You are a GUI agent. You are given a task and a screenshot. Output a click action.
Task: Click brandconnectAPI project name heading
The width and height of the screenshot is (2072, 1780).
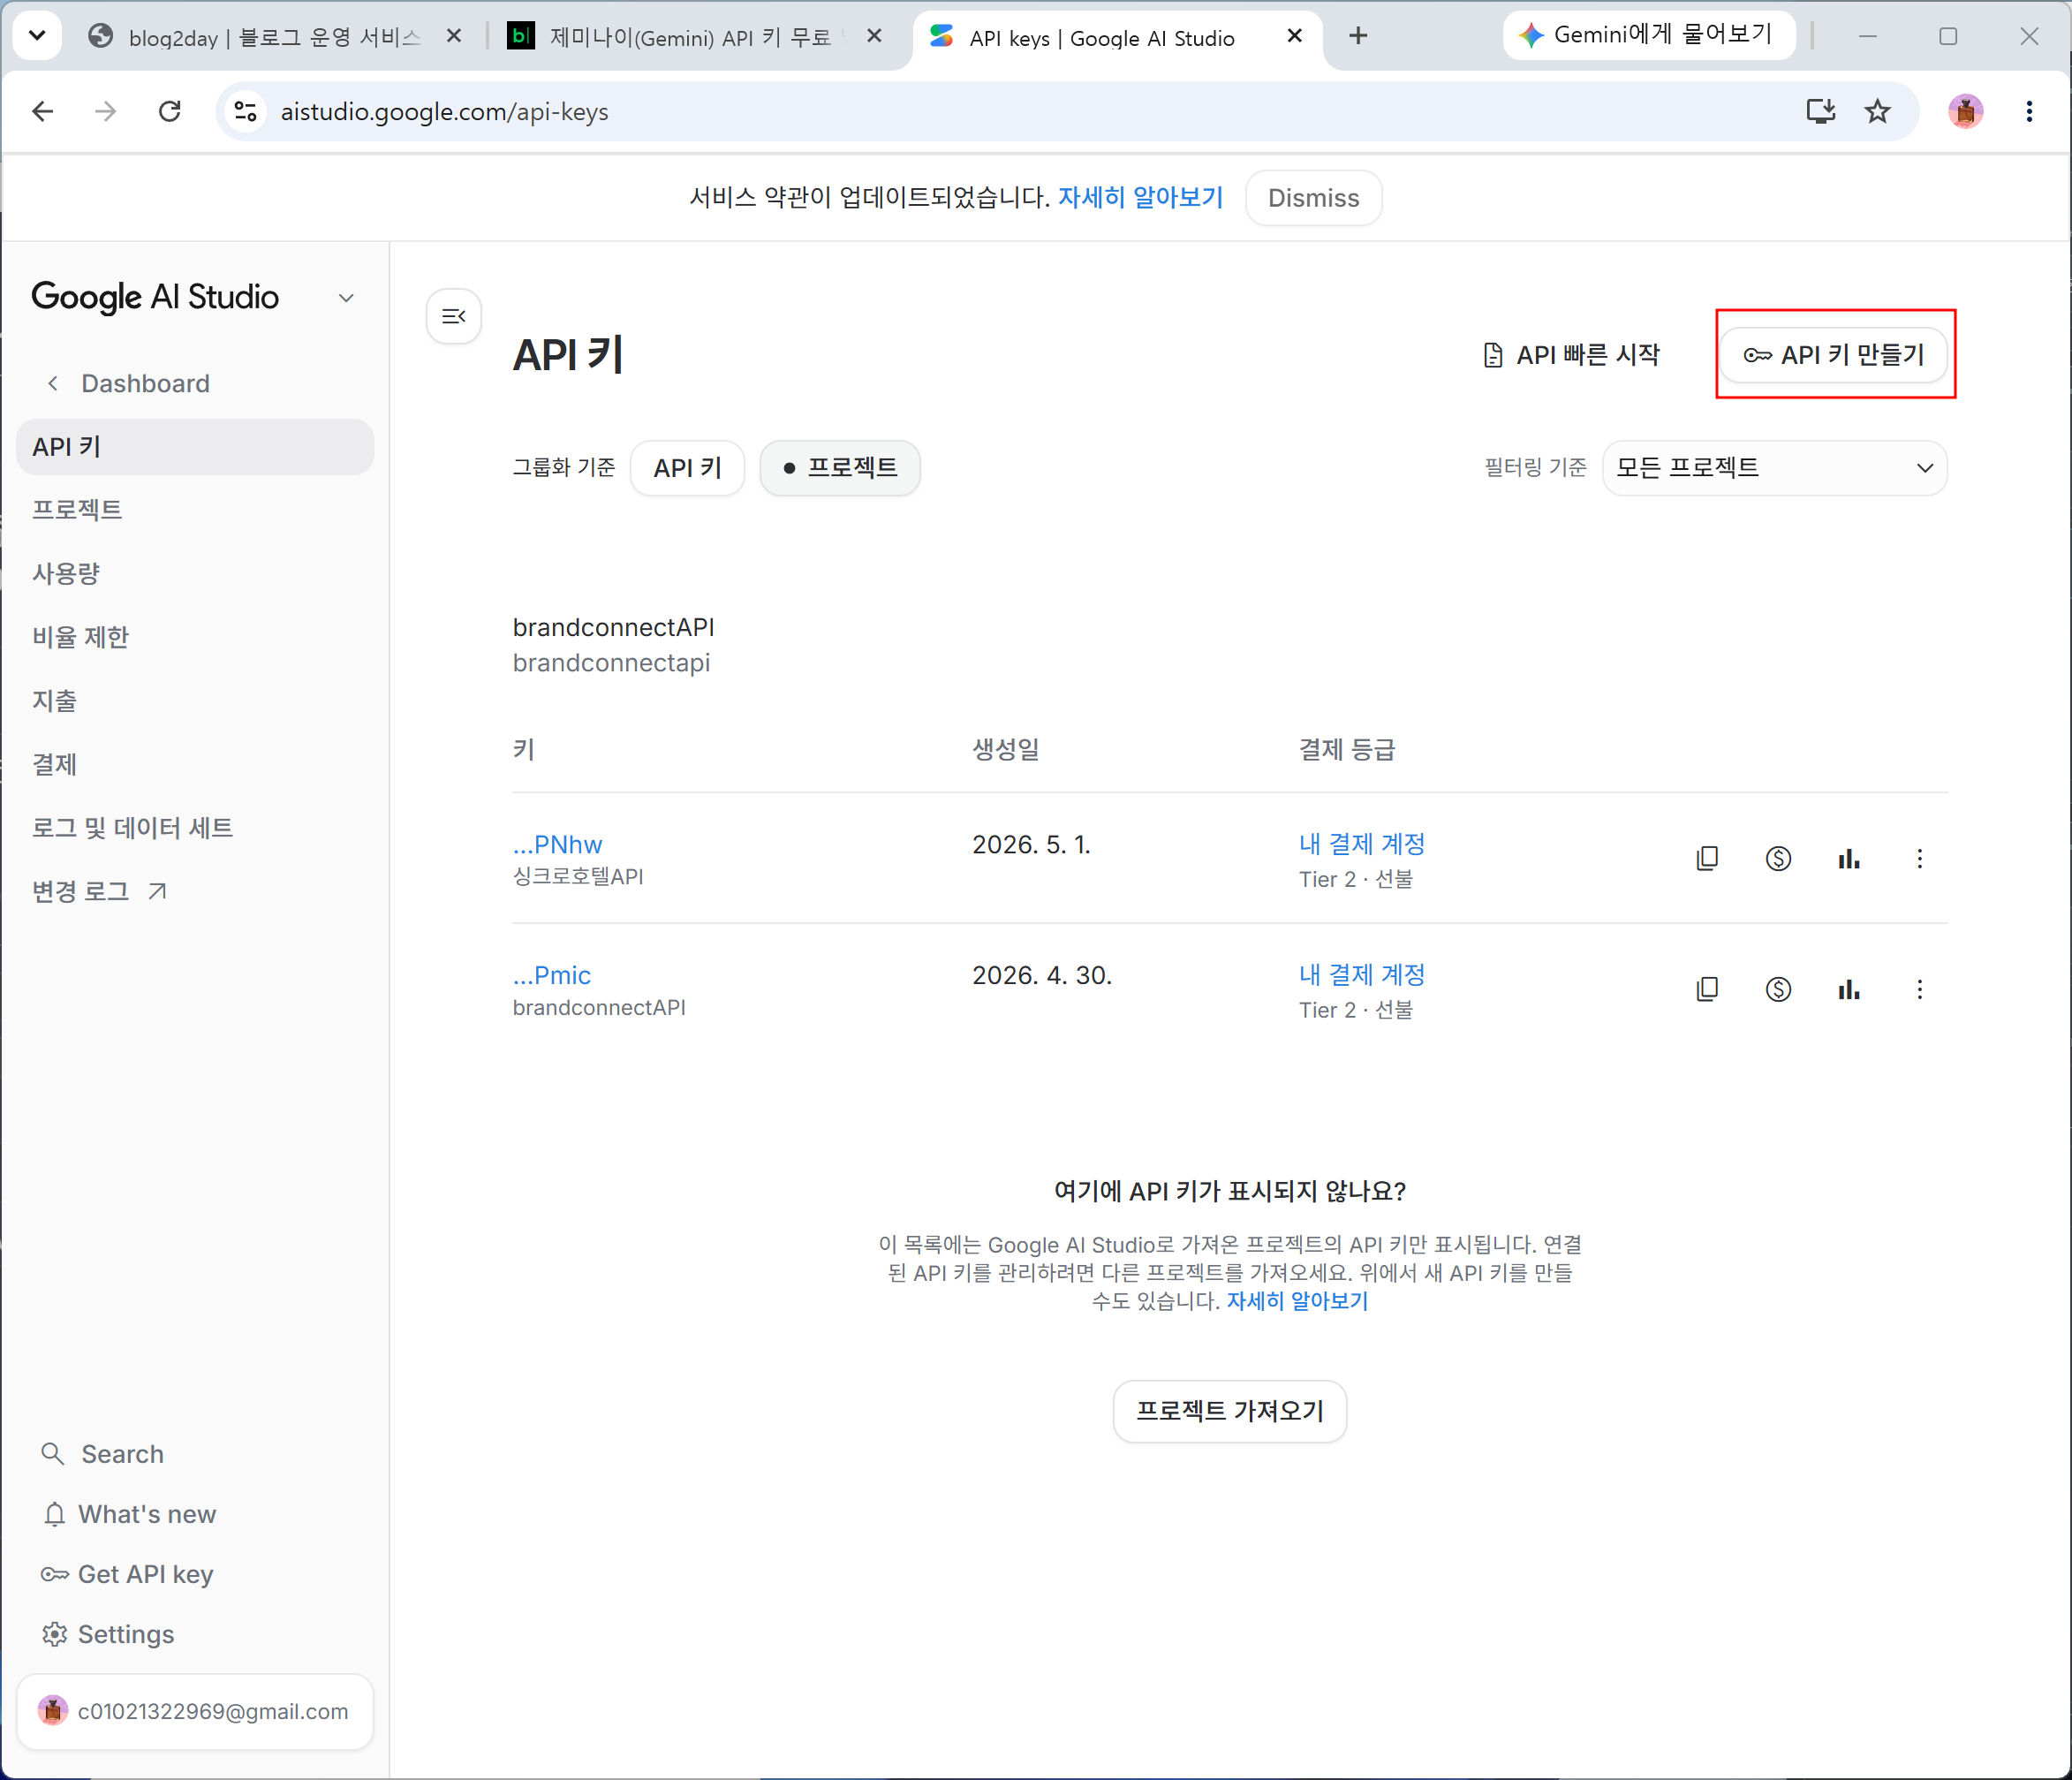[613, 627]
